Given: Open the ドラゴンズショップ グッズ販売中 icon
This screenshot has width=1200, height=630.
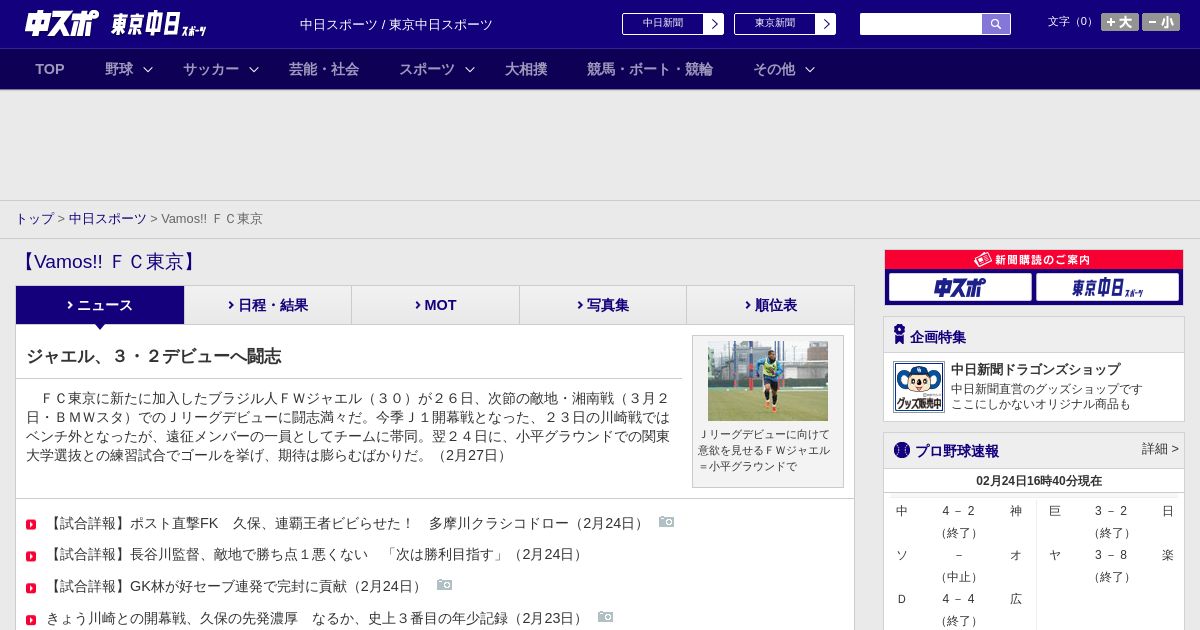Looking at the screenshot, I should coord(919,387).
